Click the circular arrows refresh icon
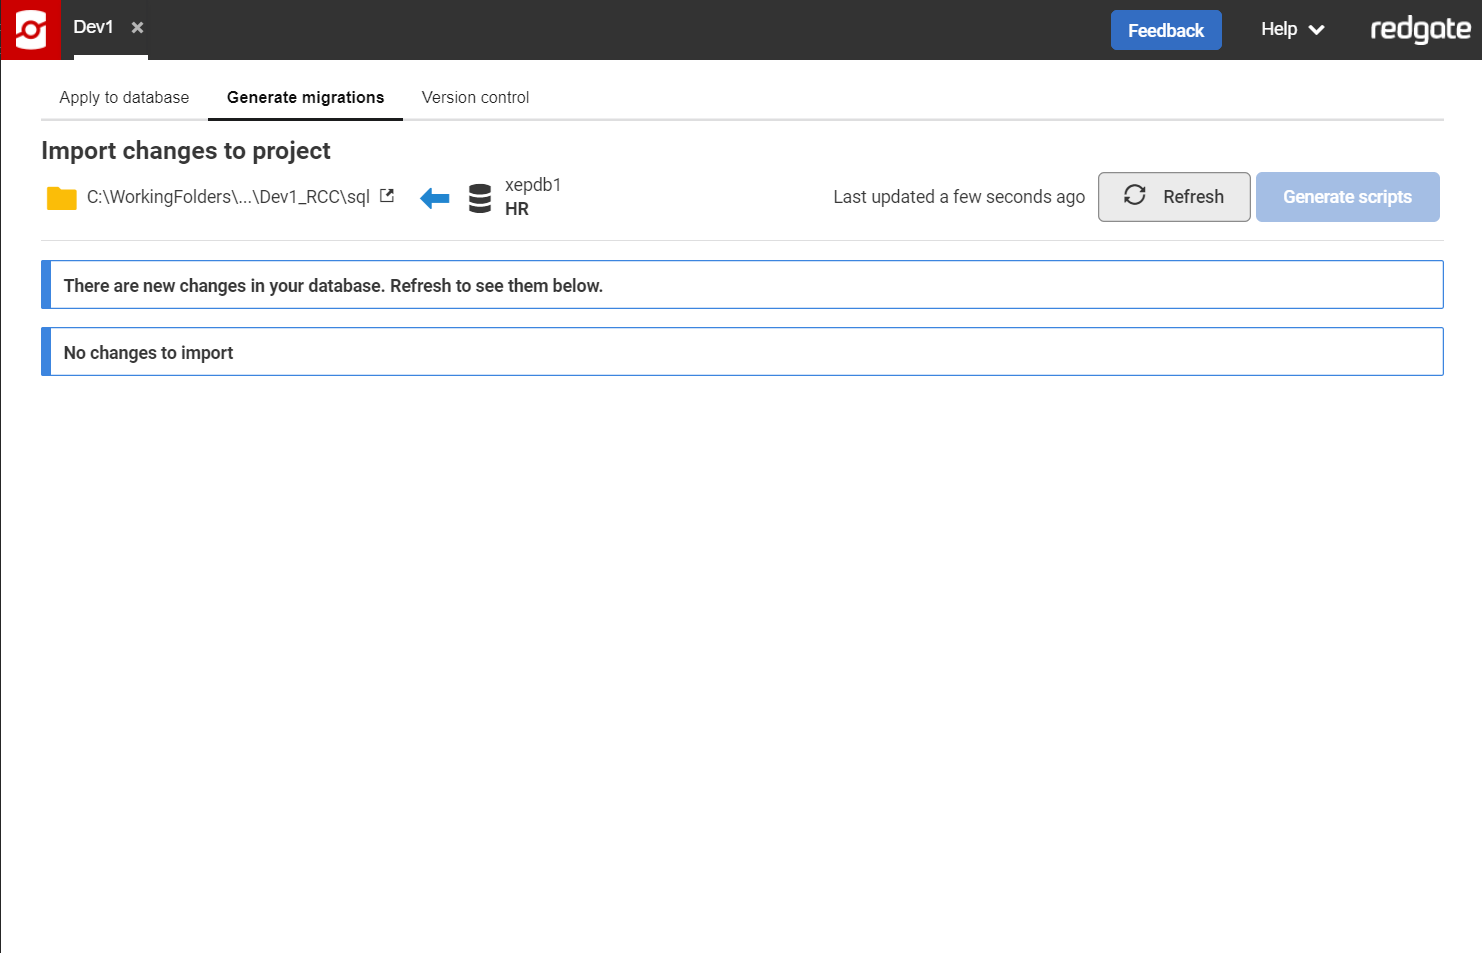 1135,196
